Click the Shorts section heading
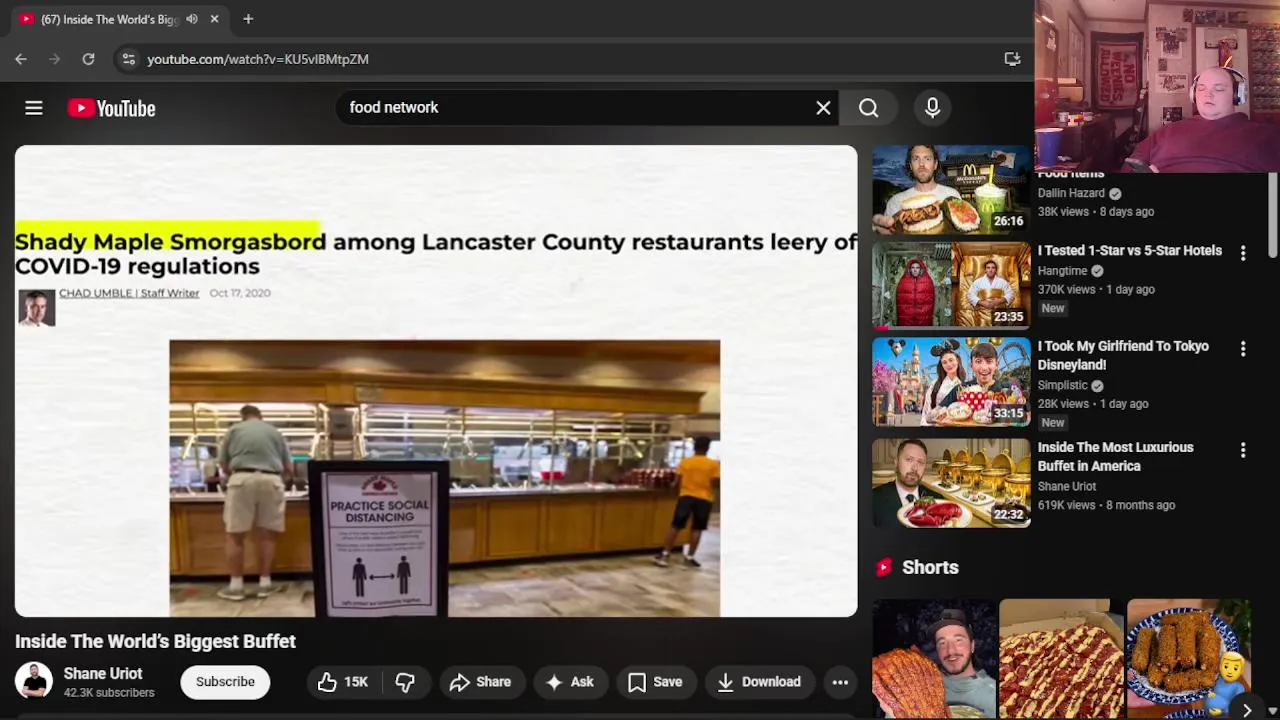 (930, 567)
